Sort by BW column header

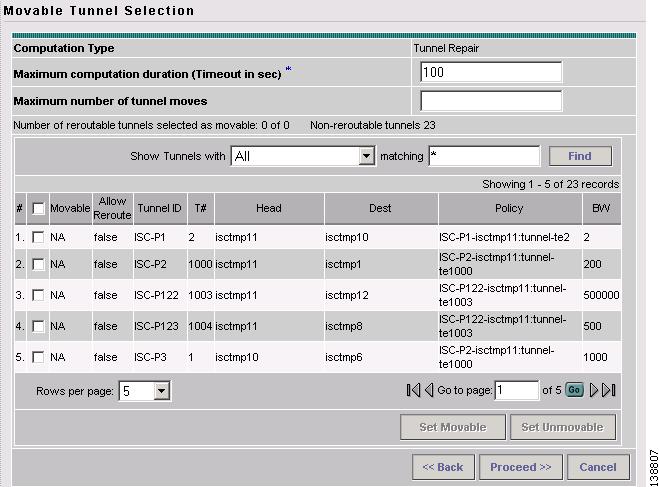click(601, 208)
